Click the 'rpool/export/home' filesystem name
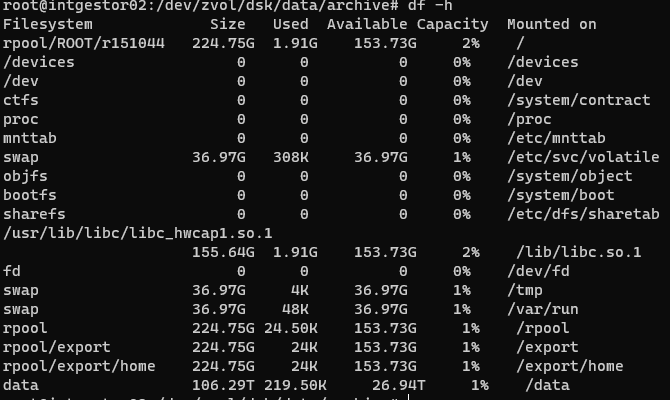This screenshot has height=400, width=670. [x=79, y=366]
